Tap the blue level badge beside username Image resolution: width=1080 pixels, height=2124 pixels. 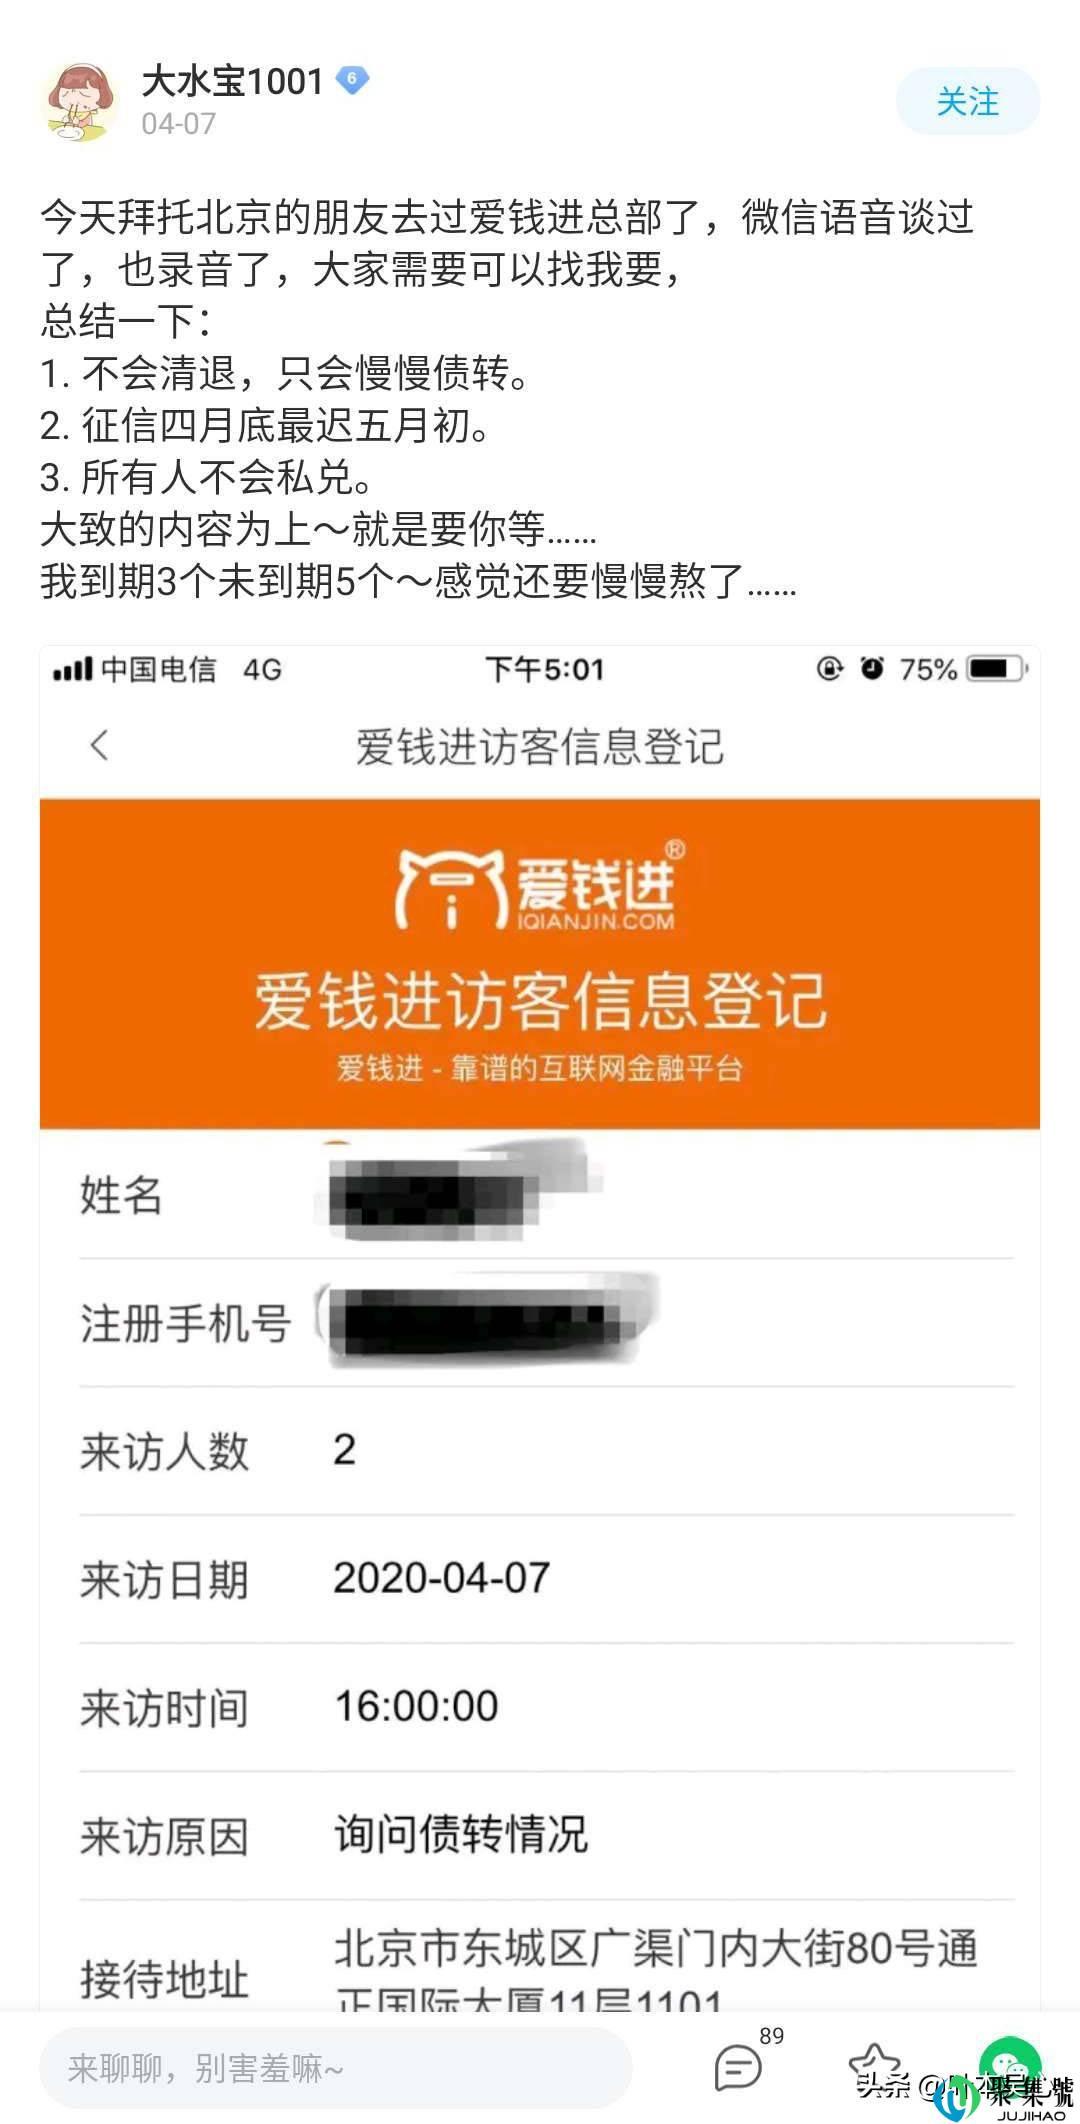pyautogui.click(x=352, y=80)
